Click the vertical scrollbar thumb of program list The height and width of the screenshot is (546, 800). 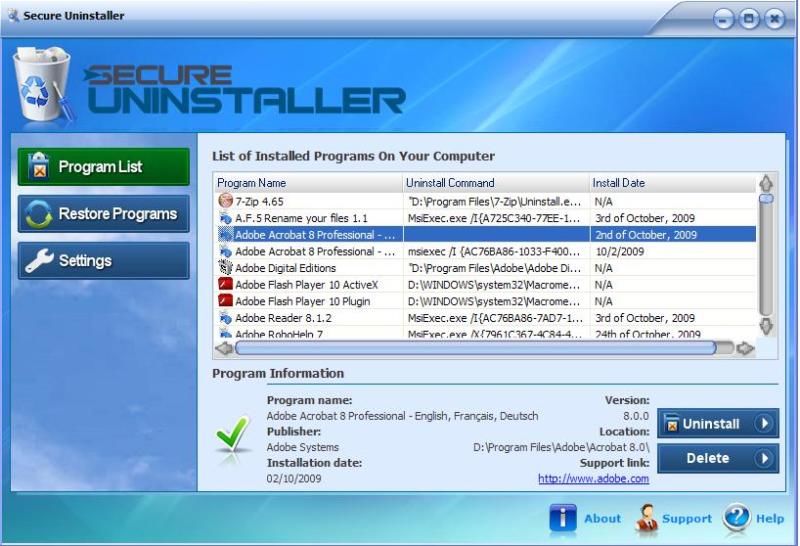point(766,198)
